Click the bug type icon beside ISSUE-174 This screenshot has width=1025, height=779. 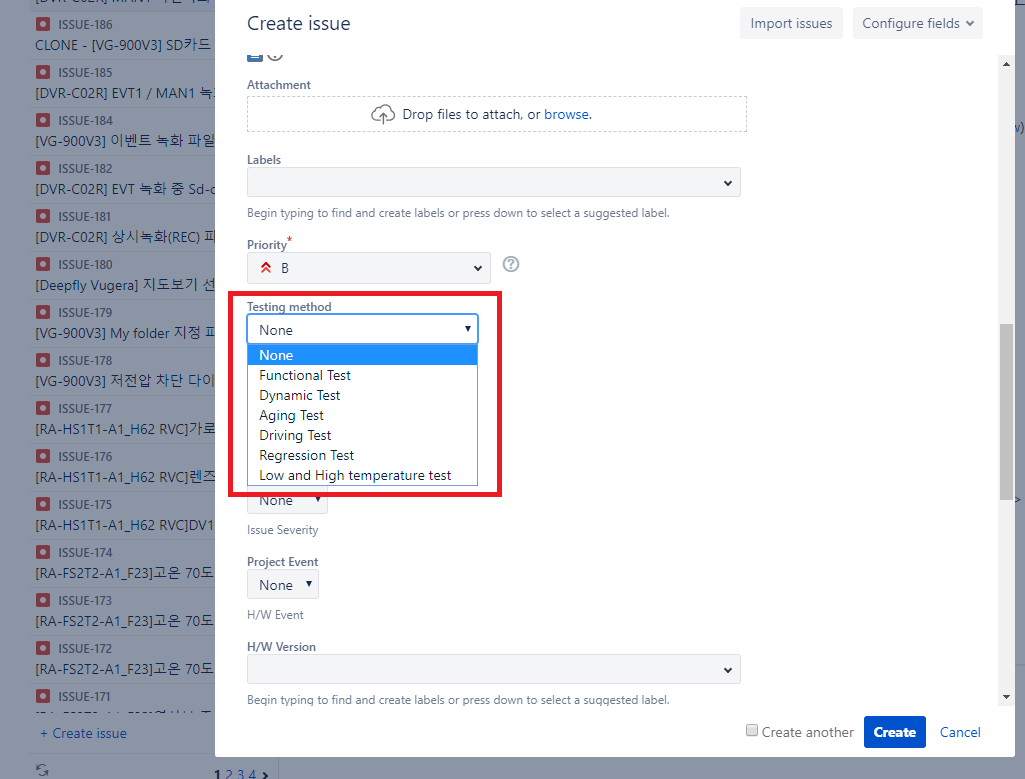tap(42, 552)
